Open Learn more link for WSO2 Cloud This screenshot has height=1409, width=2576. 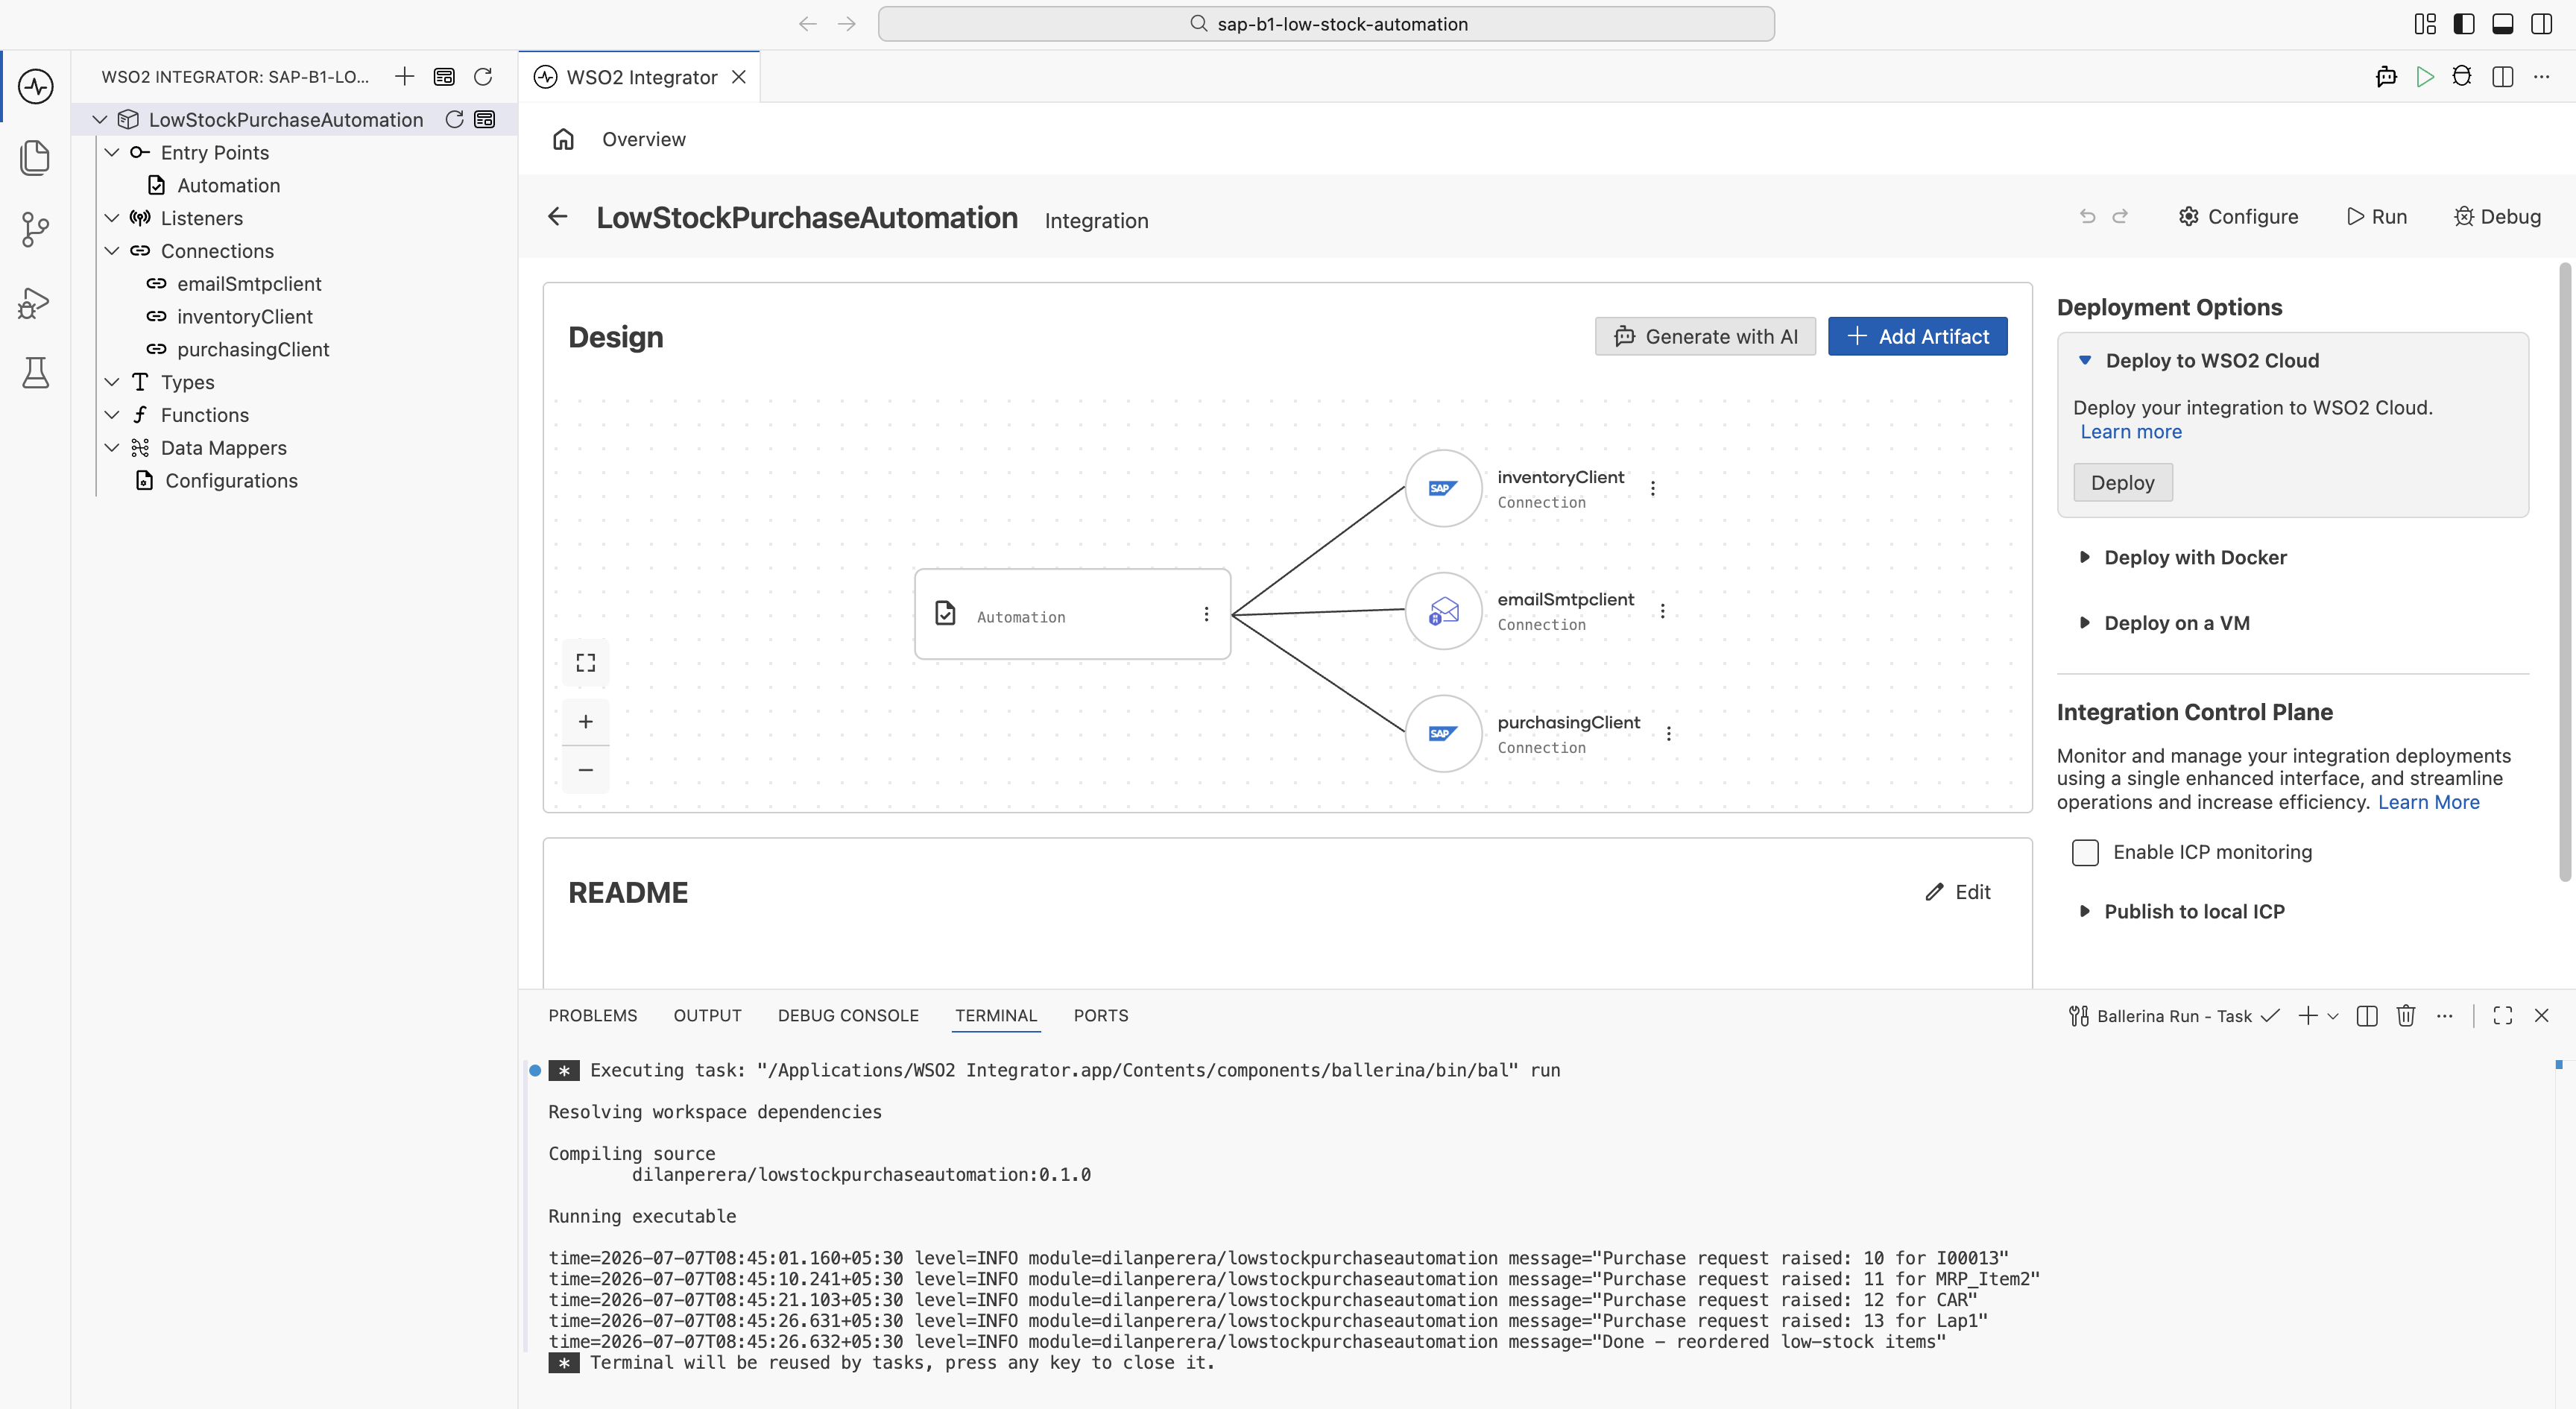(2131, 431)
